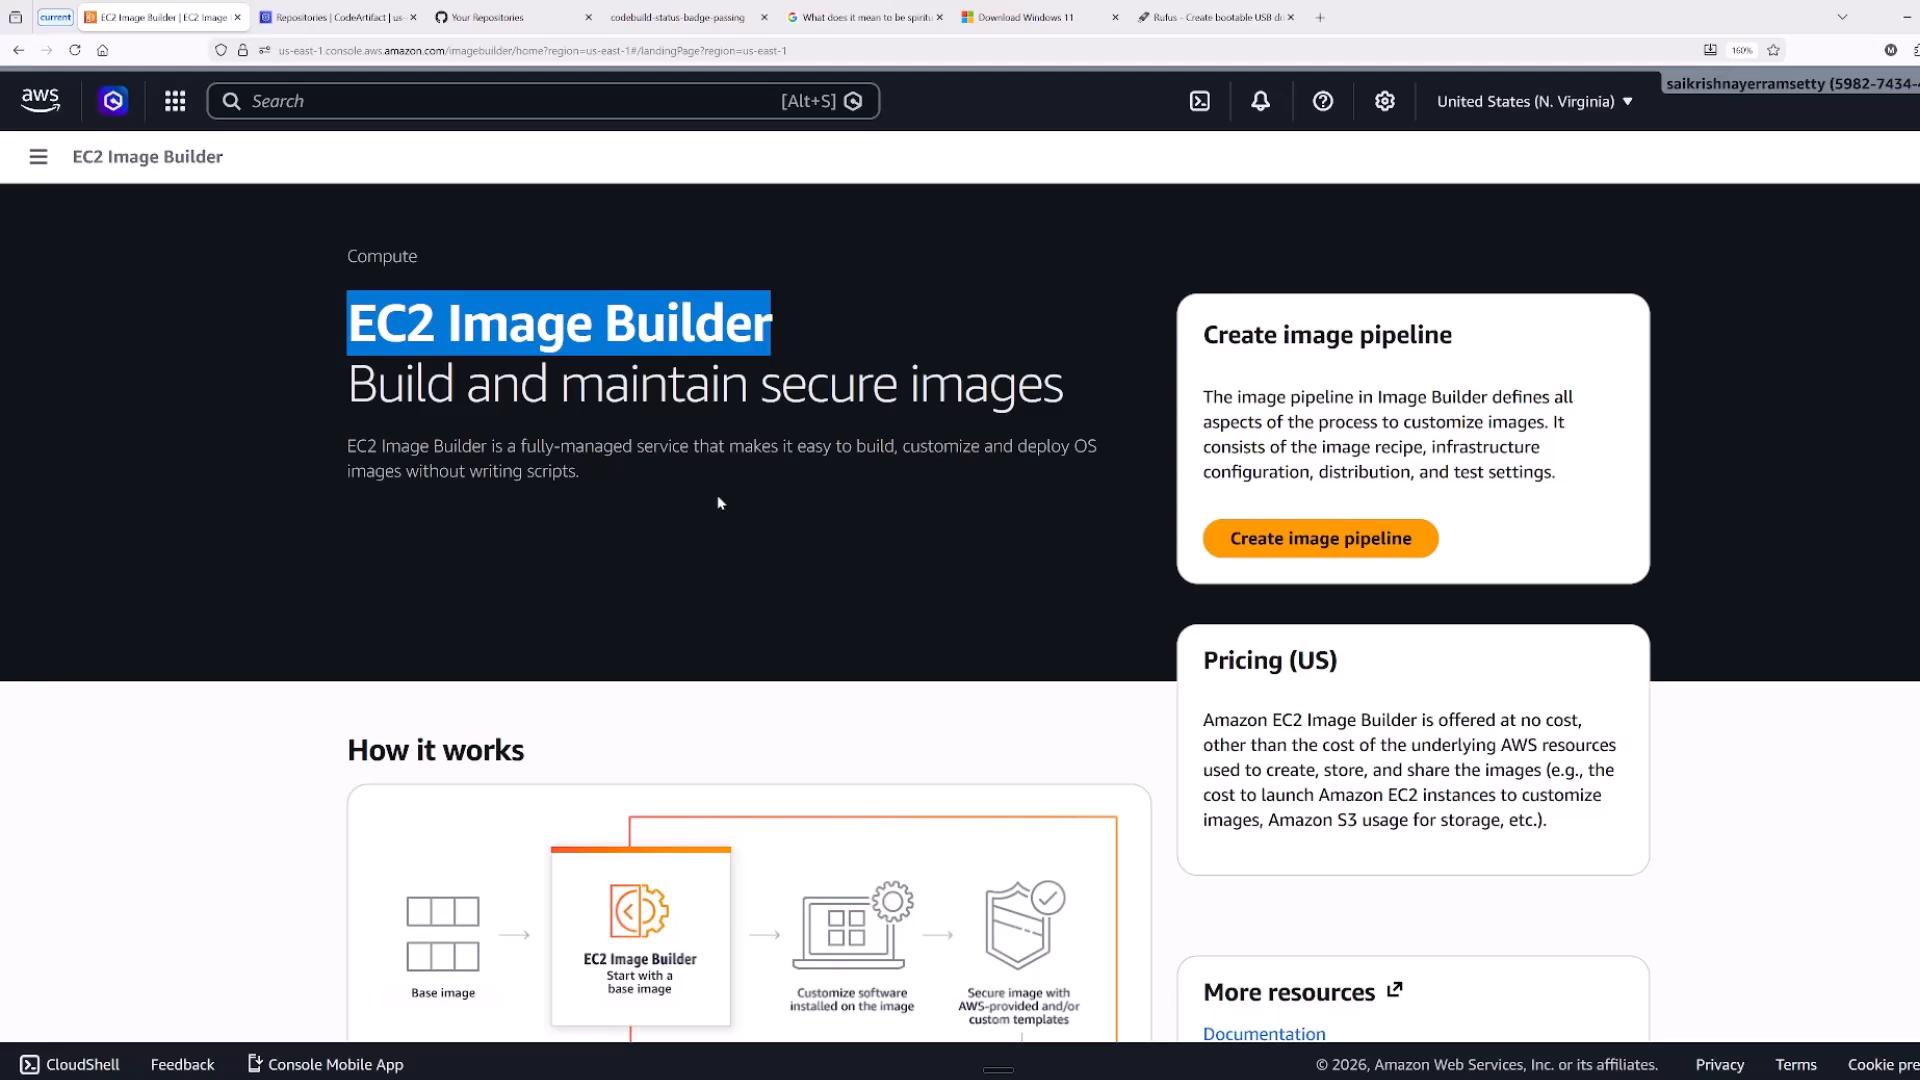Click the EC2 Image Builder diagram icon
1920x1080 pixels.
(639, 910)
